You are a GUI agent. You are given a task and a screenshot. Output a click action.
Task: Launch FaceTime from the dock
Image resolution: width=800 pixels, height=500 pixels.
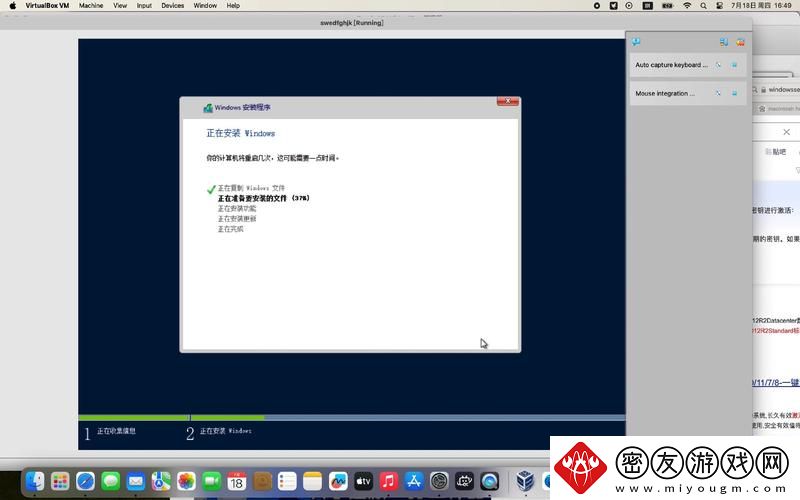pos(212,481)
